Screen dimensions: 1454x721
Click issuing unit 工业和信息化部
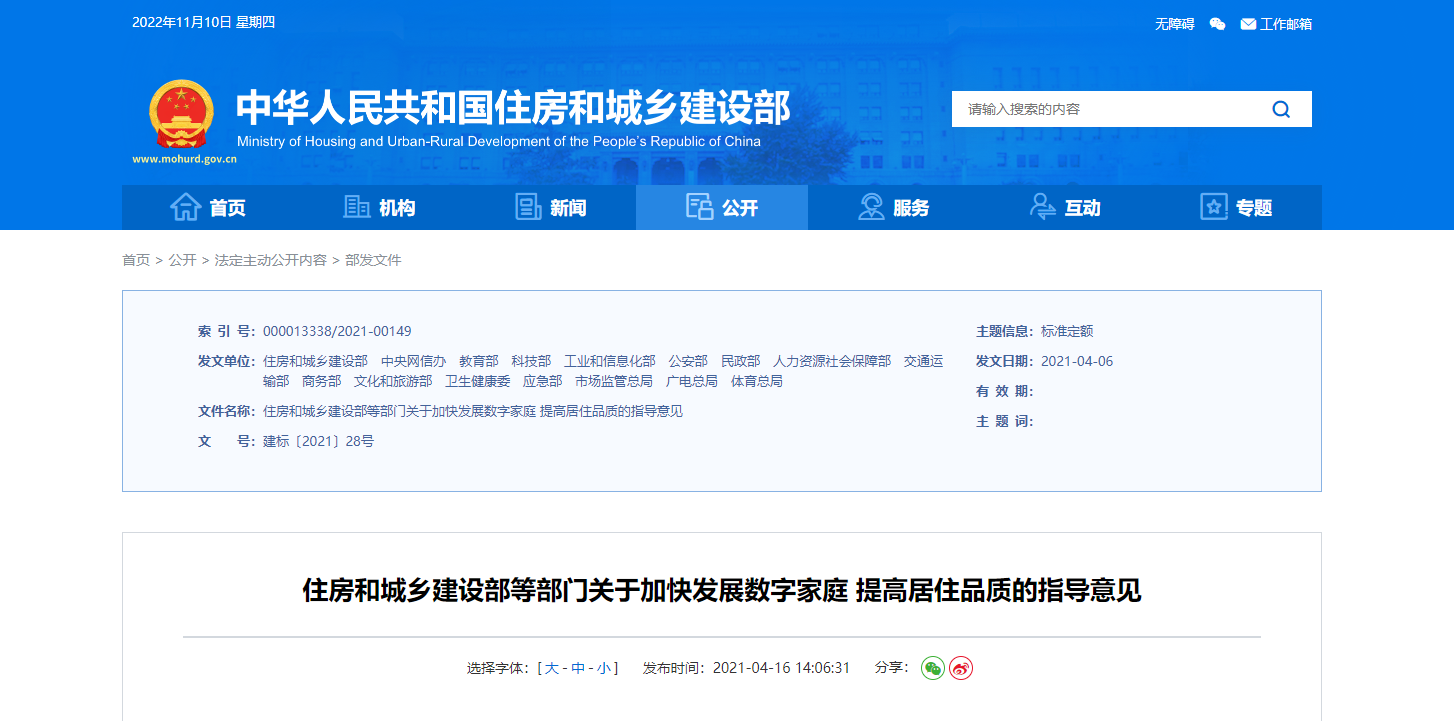(x=610, y=361)
